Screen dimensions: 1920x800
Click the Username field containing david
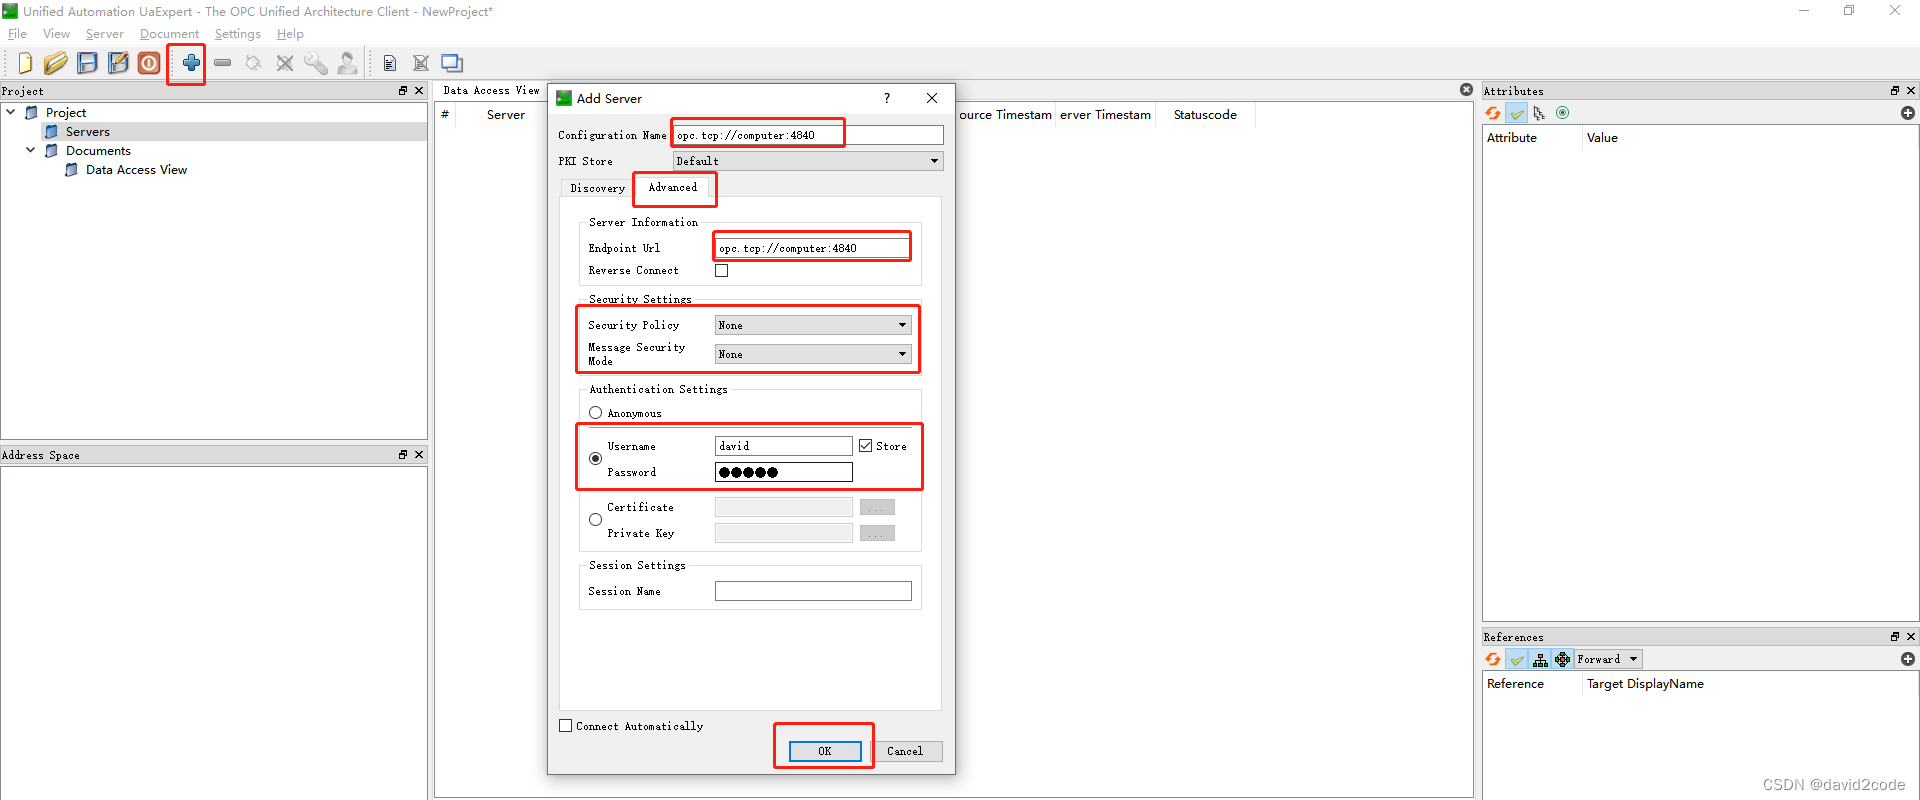tap(784, 446)
